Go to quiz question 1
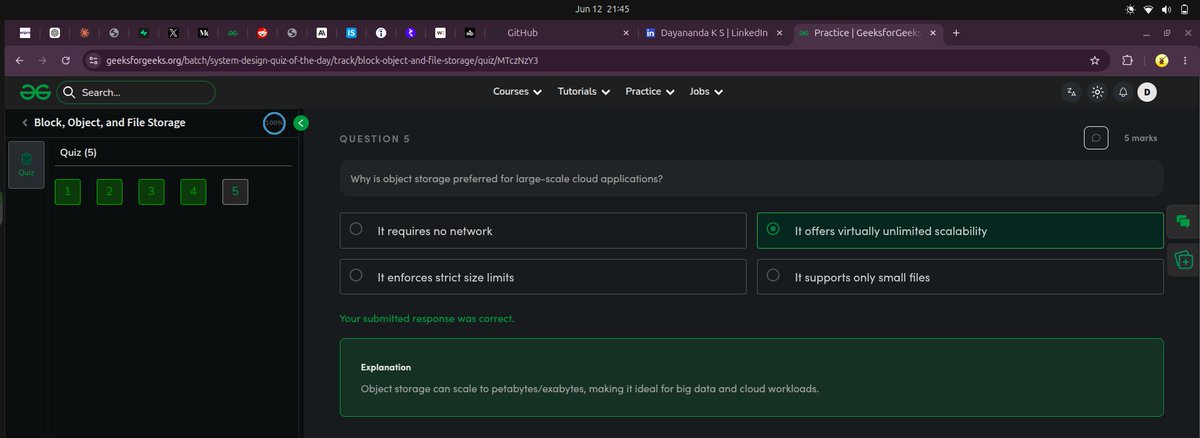Viewport: 1200px width, 438px height. 67,192
